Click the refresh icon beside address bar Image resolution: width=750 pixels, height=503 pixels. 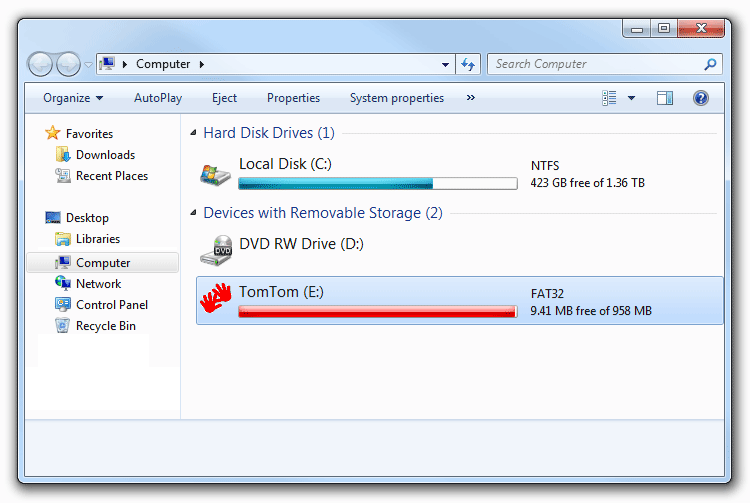(x=468, y=64)
